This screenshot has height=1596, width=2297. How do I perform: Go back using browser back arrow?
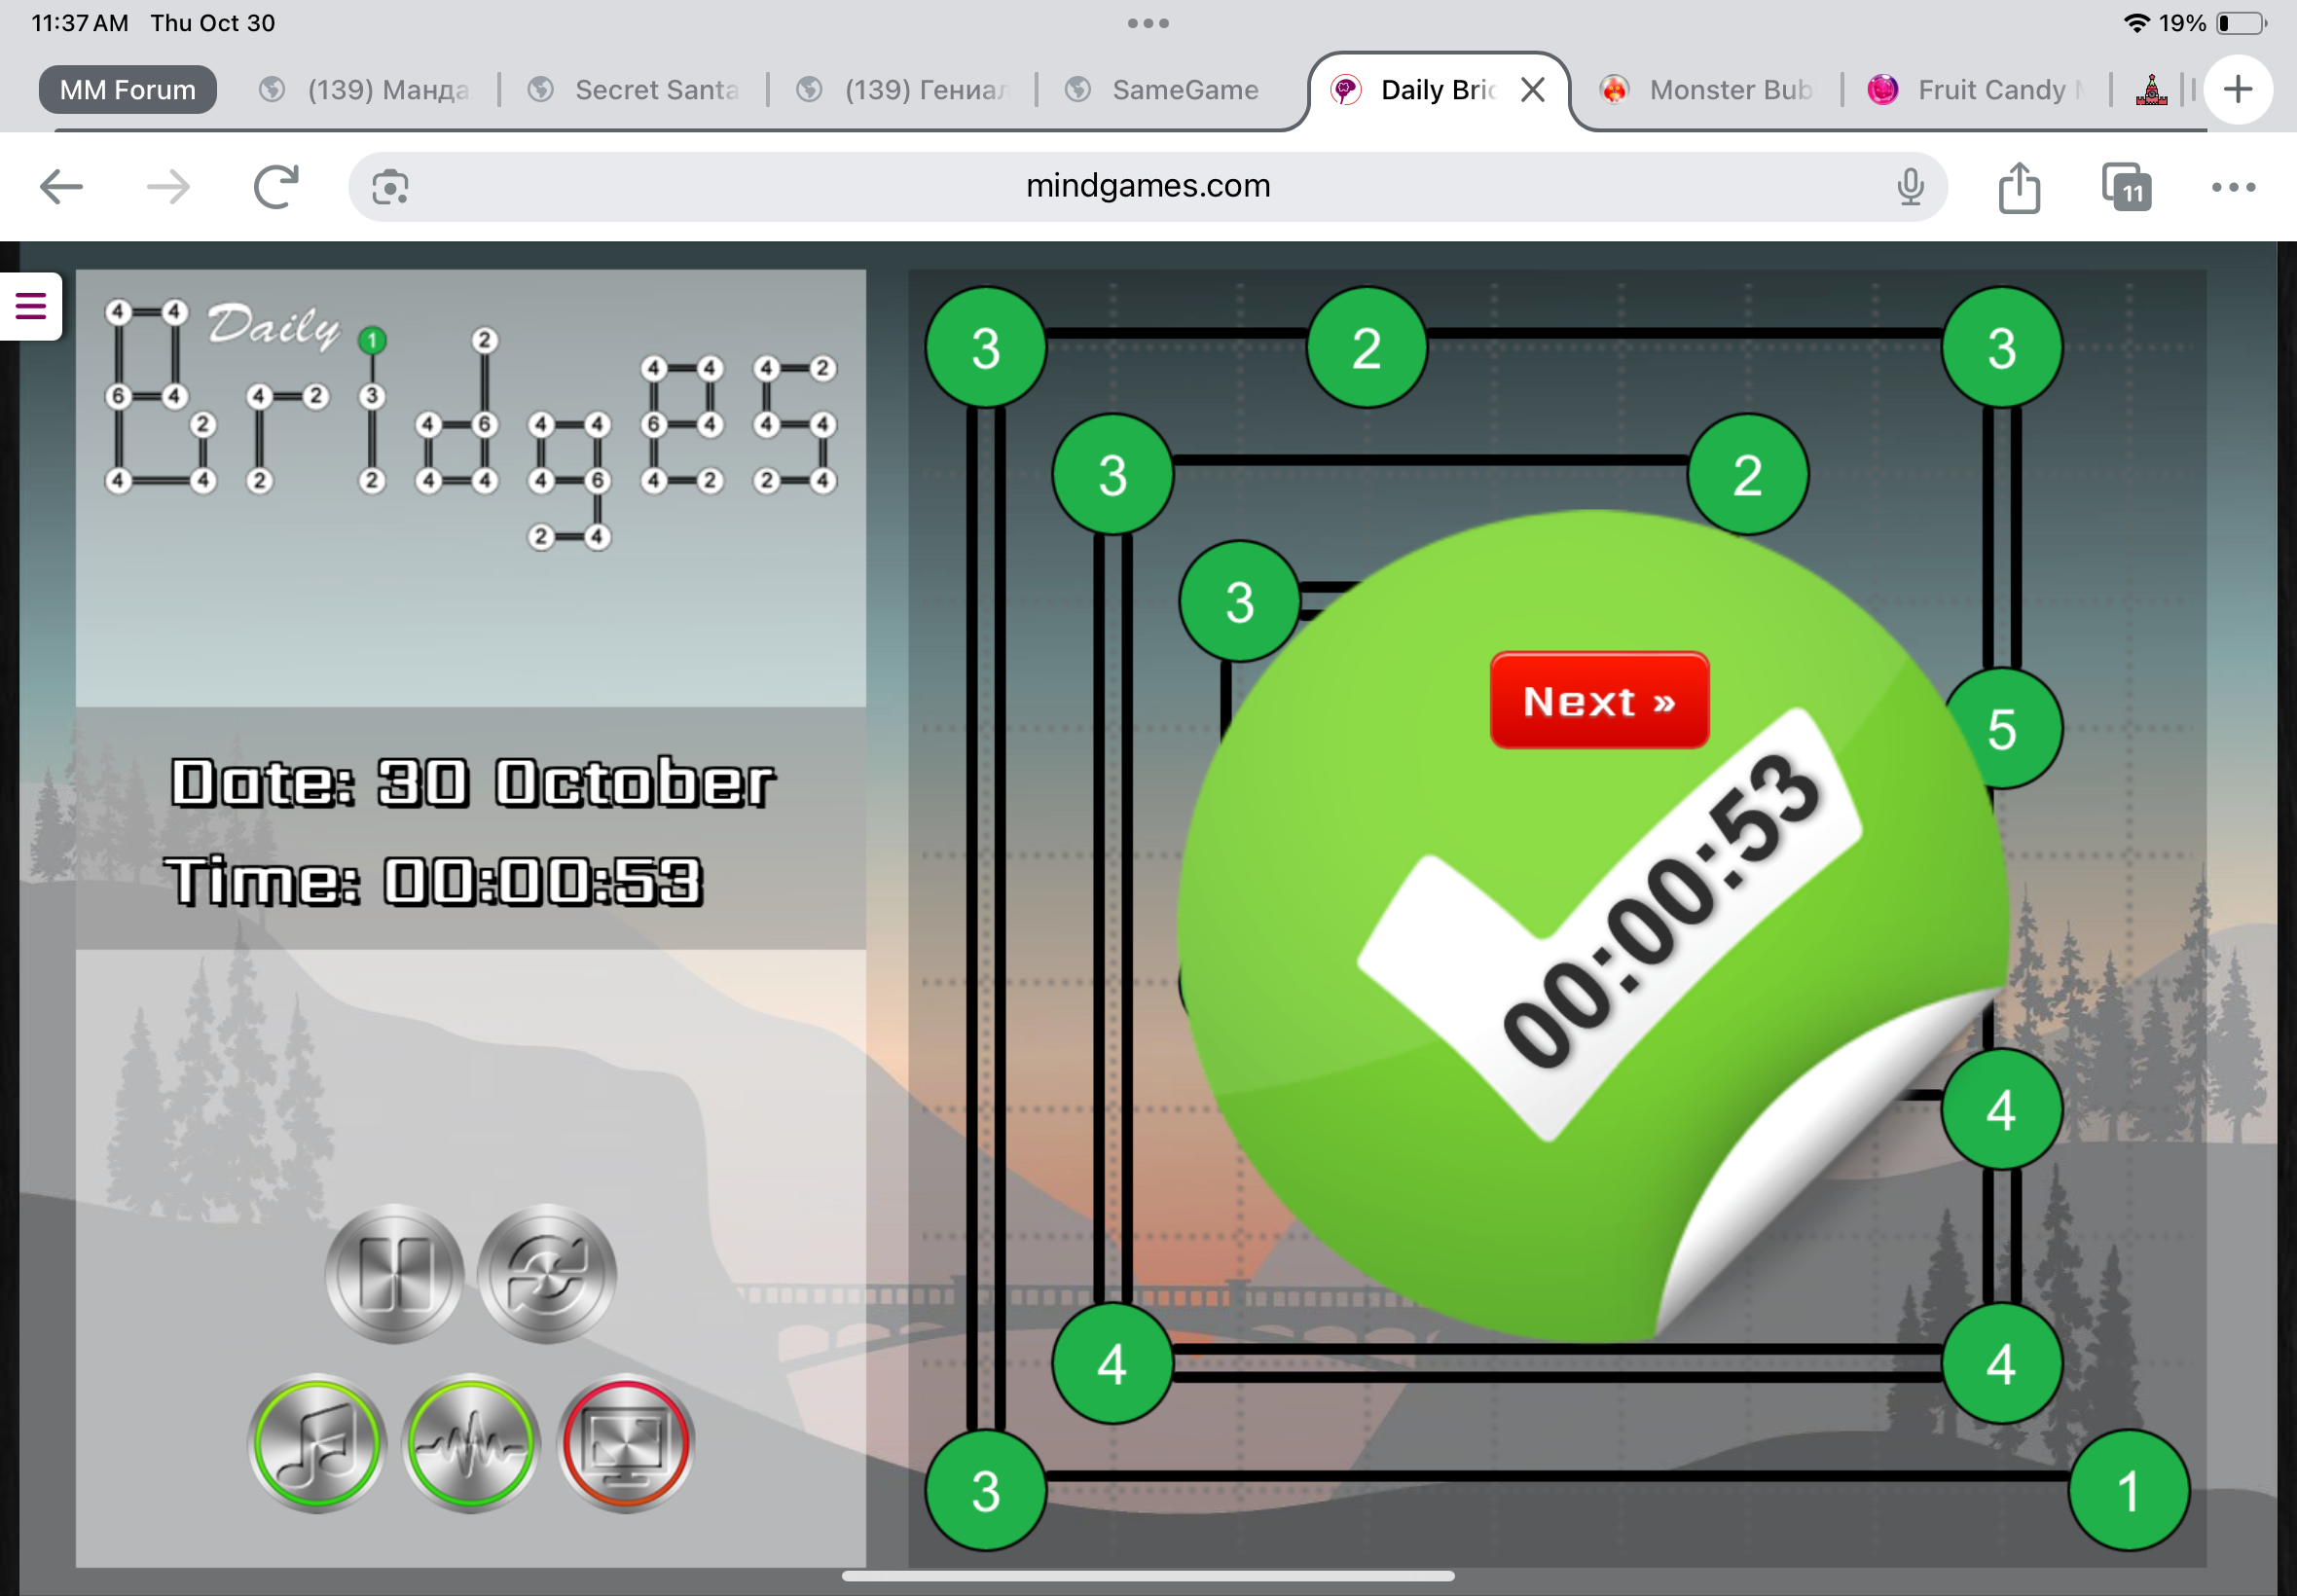(x=61, y=187)
